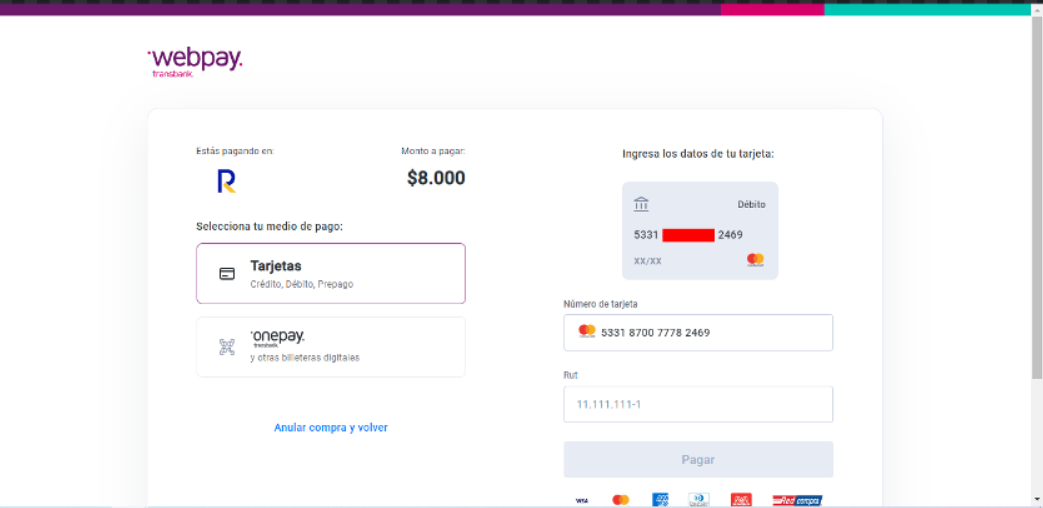Click the Visa logo below Pagar

(x=581, y=500)
